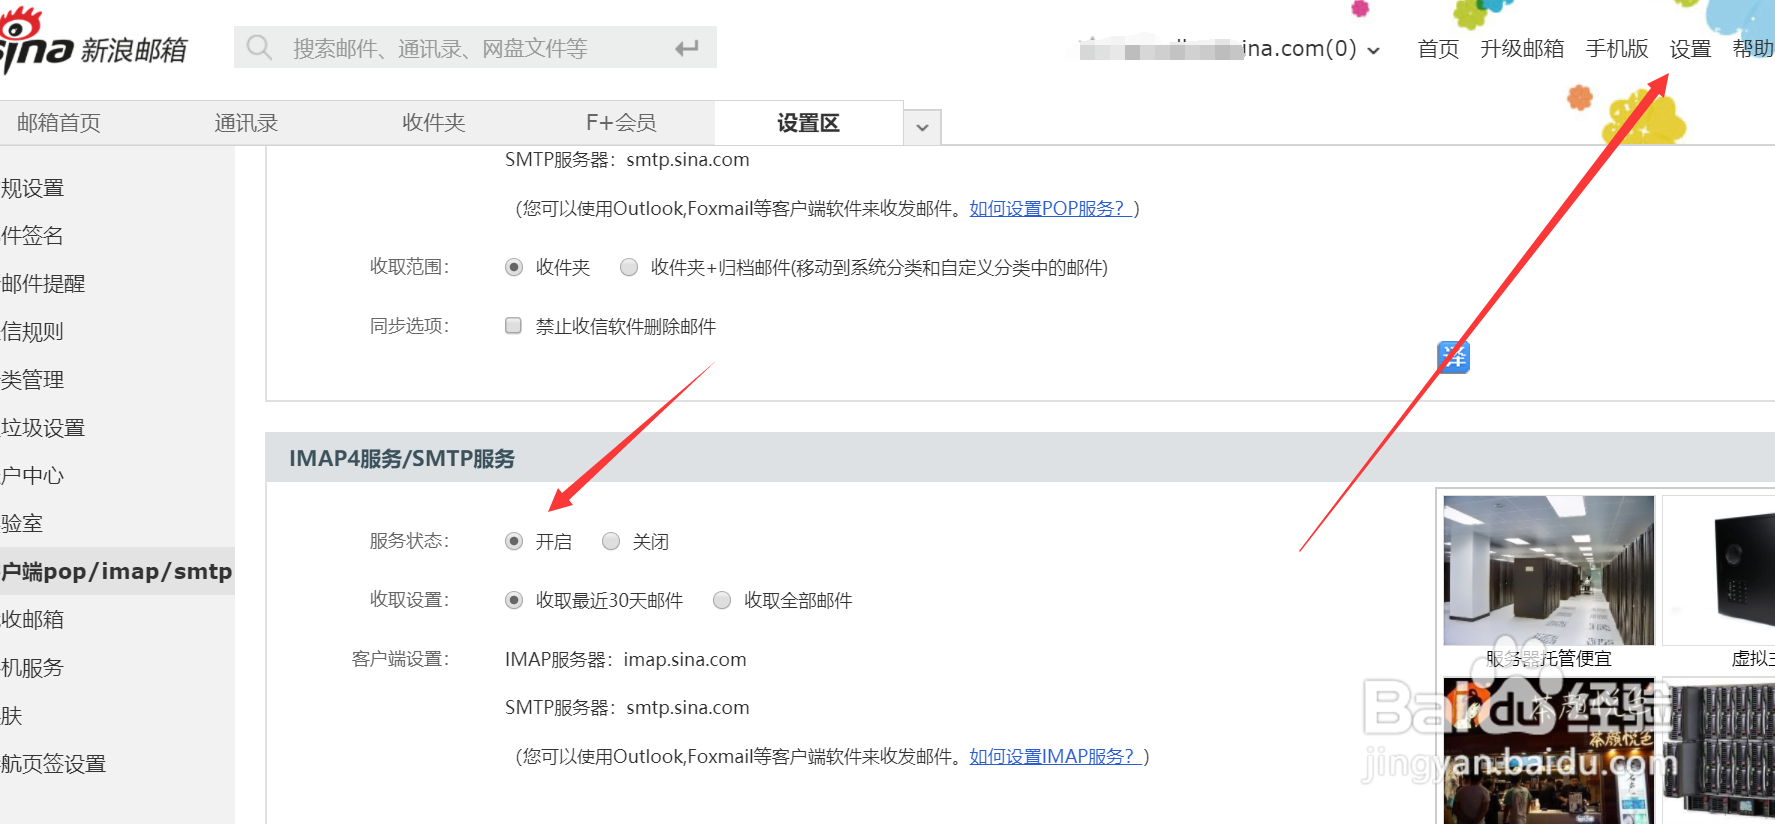Select 开启 radio for IMAP service status
The width and height of the screenshot is (1775, 824).
click(x=514, y=541)
